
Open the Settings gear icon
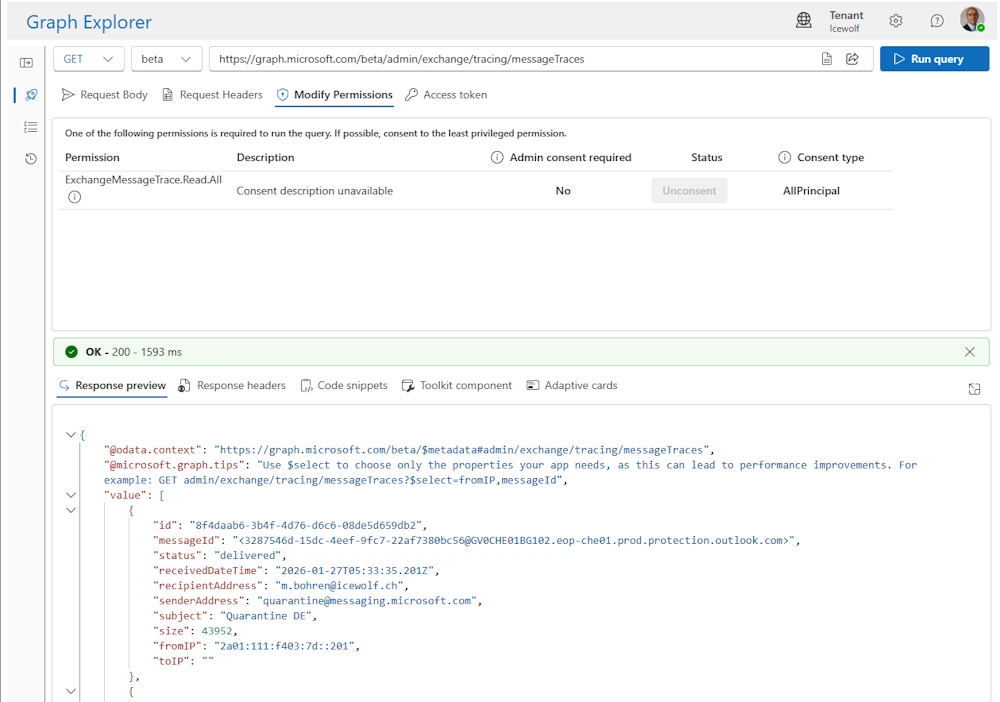(896, 21)
